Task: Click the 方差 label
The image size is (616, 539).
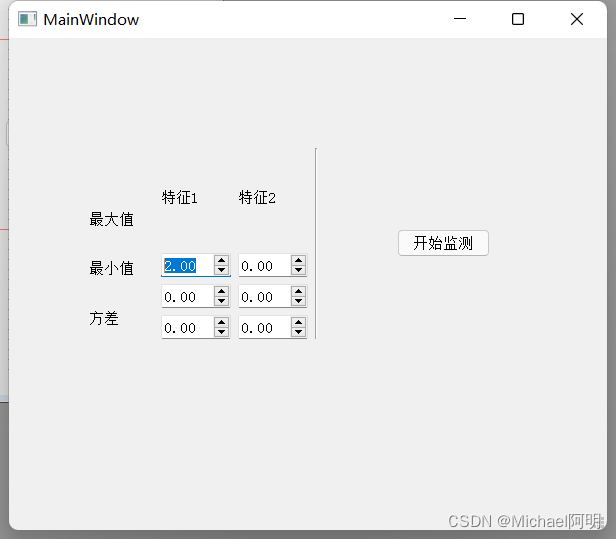Action: 104,318
